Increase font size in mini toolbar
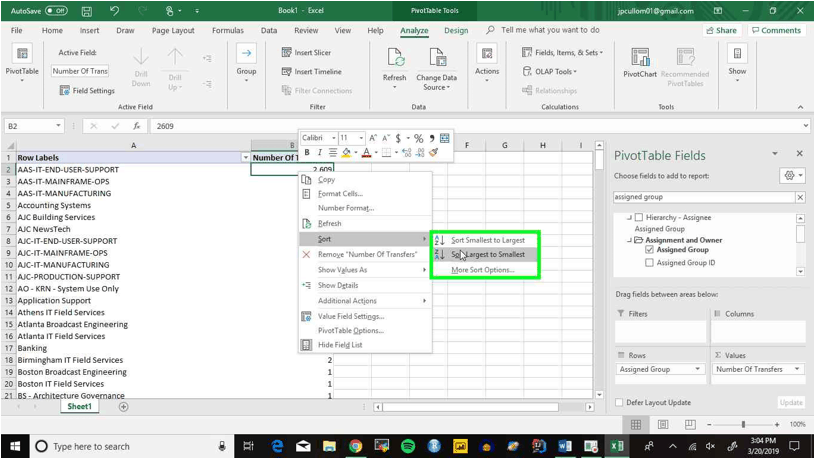 click(x=373, y=138)
